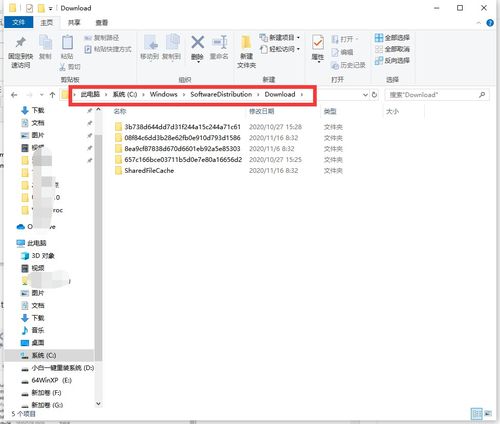
Task: Open the New Item dropdown
Action: tap(280, 37)
